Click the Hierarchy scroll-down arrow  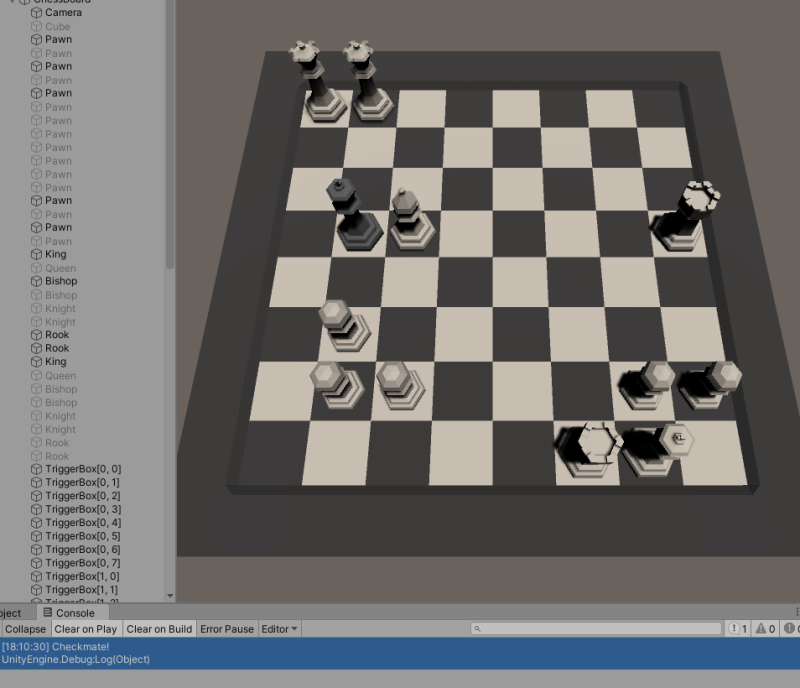coord(170,596)
